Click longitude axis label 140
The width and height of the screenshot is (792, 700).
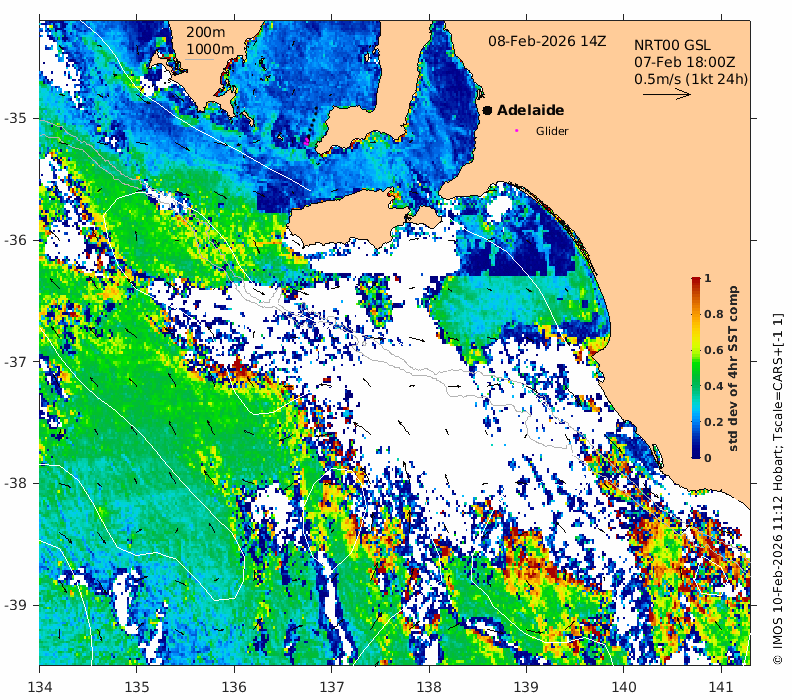[x=624, y=687]
